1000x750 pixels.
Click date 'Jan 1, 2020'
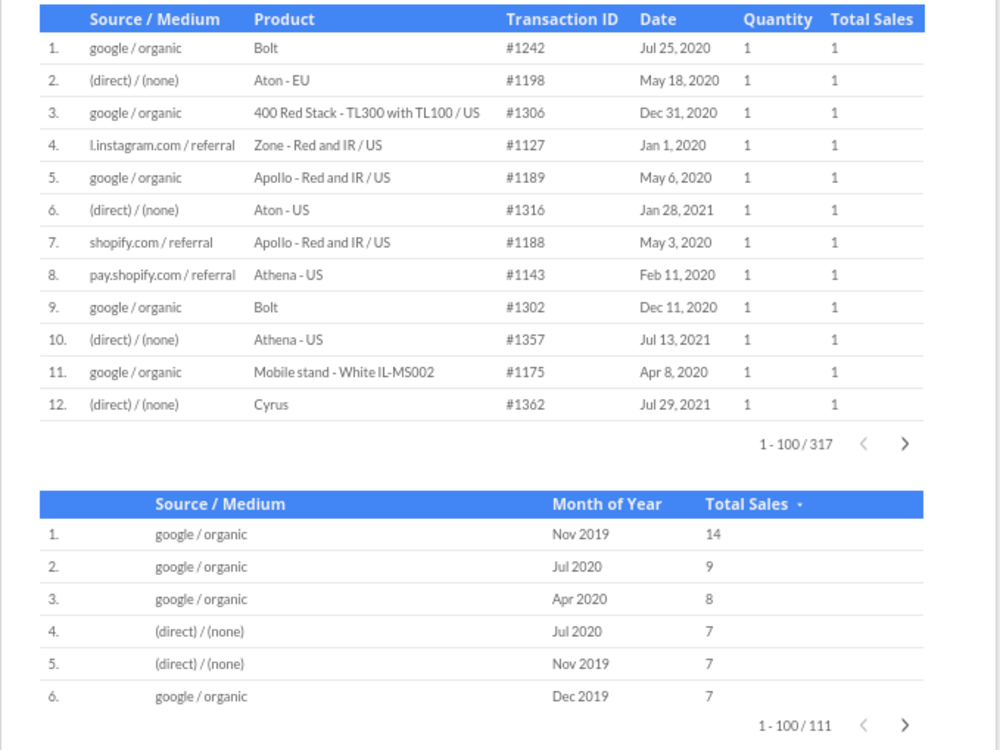coord(673,145)
